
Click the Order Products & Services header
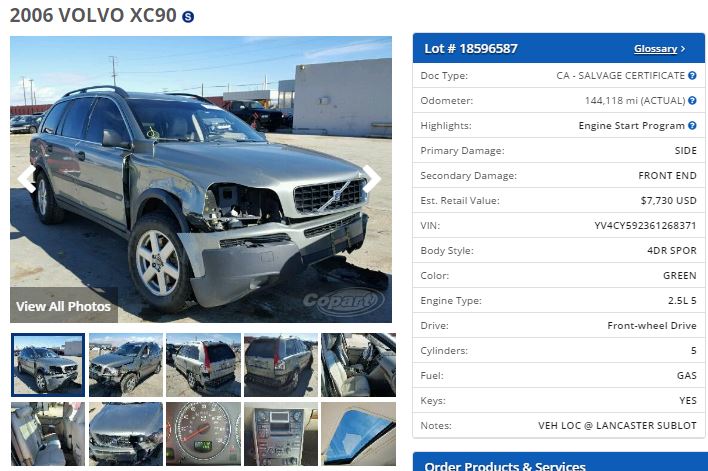point(559,463)
